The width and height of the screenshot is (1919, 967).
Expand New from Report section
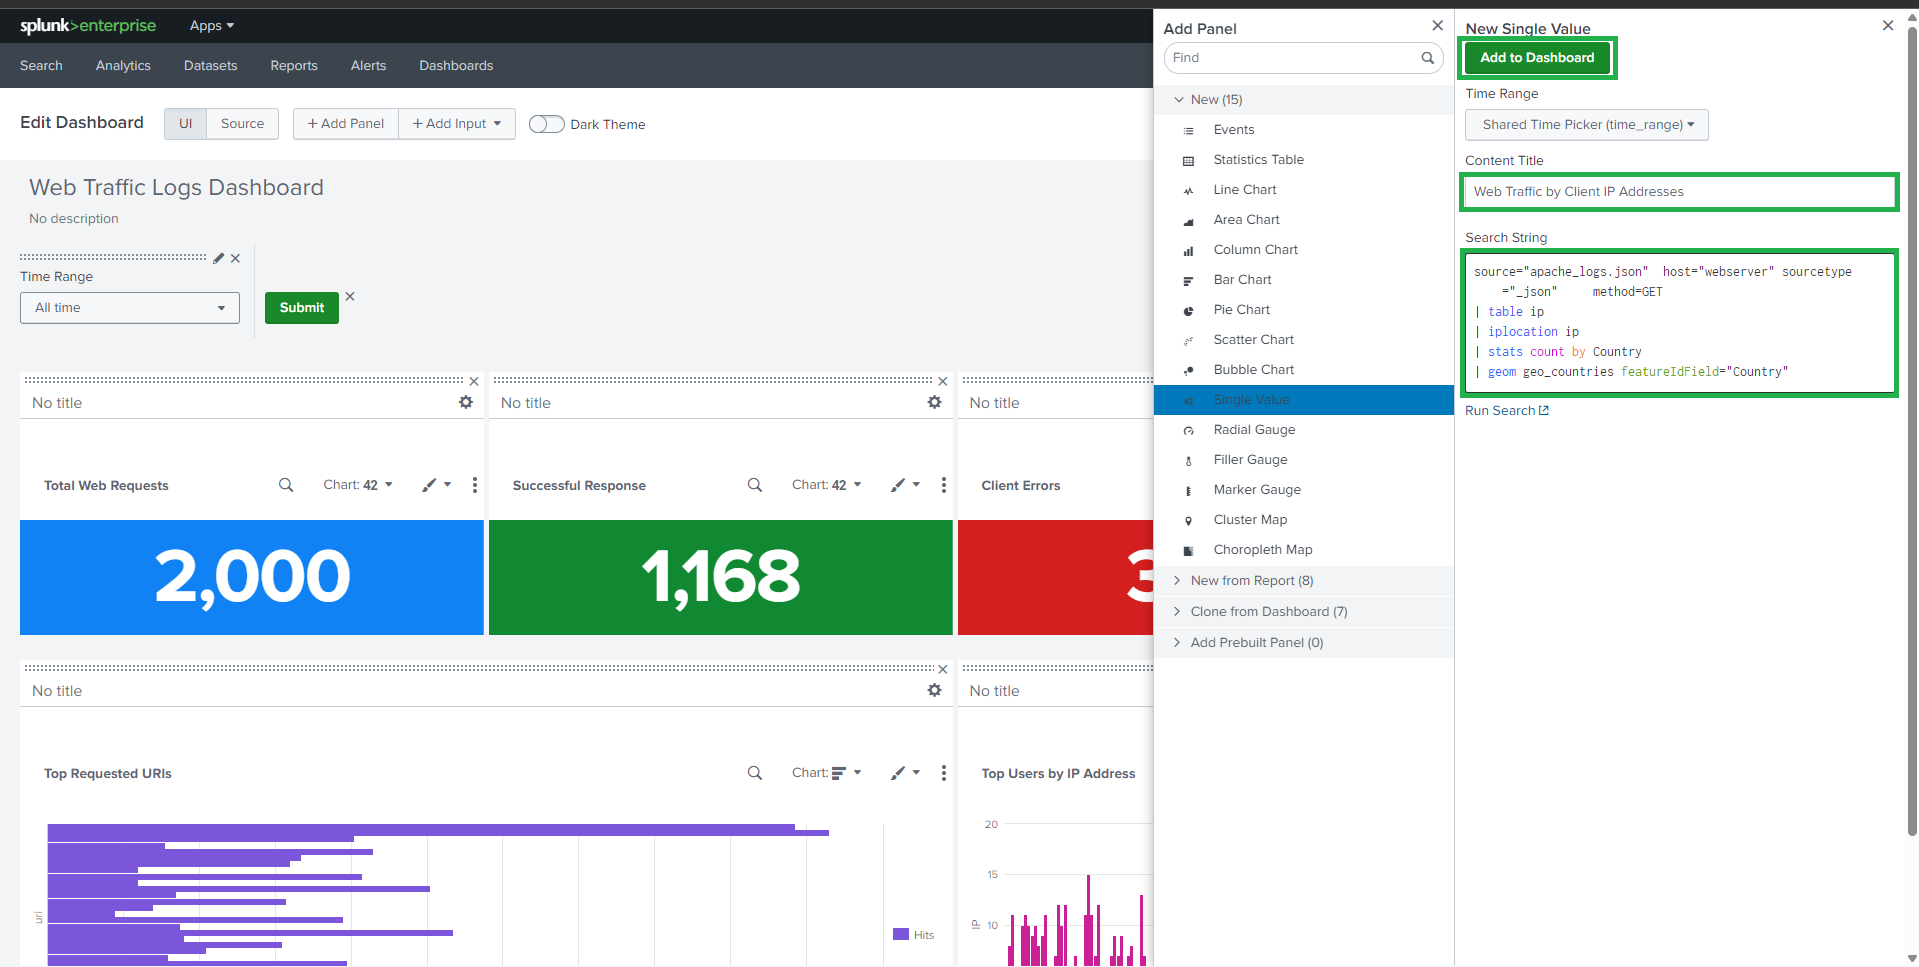tap(1251, 581)
